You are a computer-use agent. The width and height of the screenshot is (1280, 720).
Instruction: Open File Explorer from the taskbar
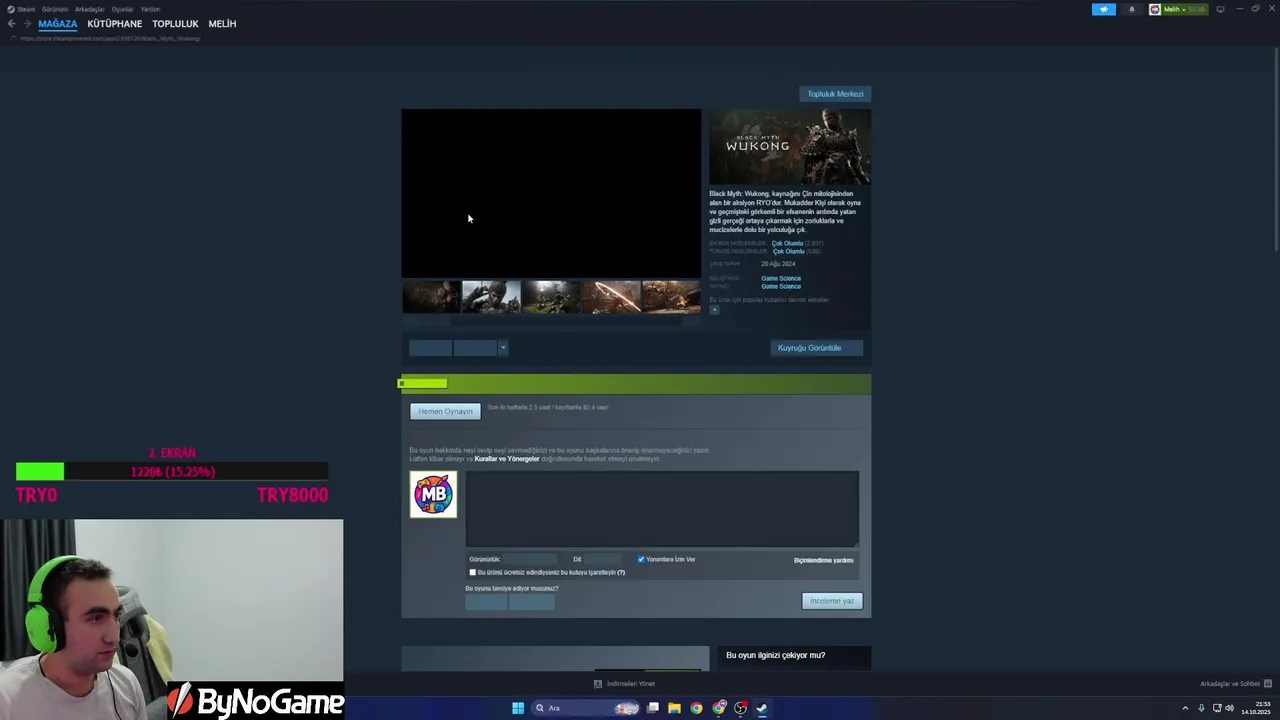point(675,708)
